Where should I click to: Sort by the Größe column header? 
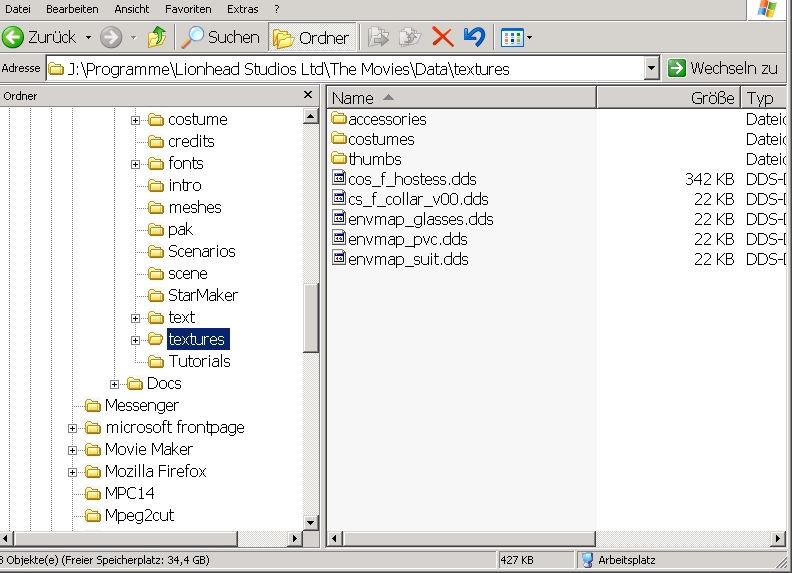[667, 98]
